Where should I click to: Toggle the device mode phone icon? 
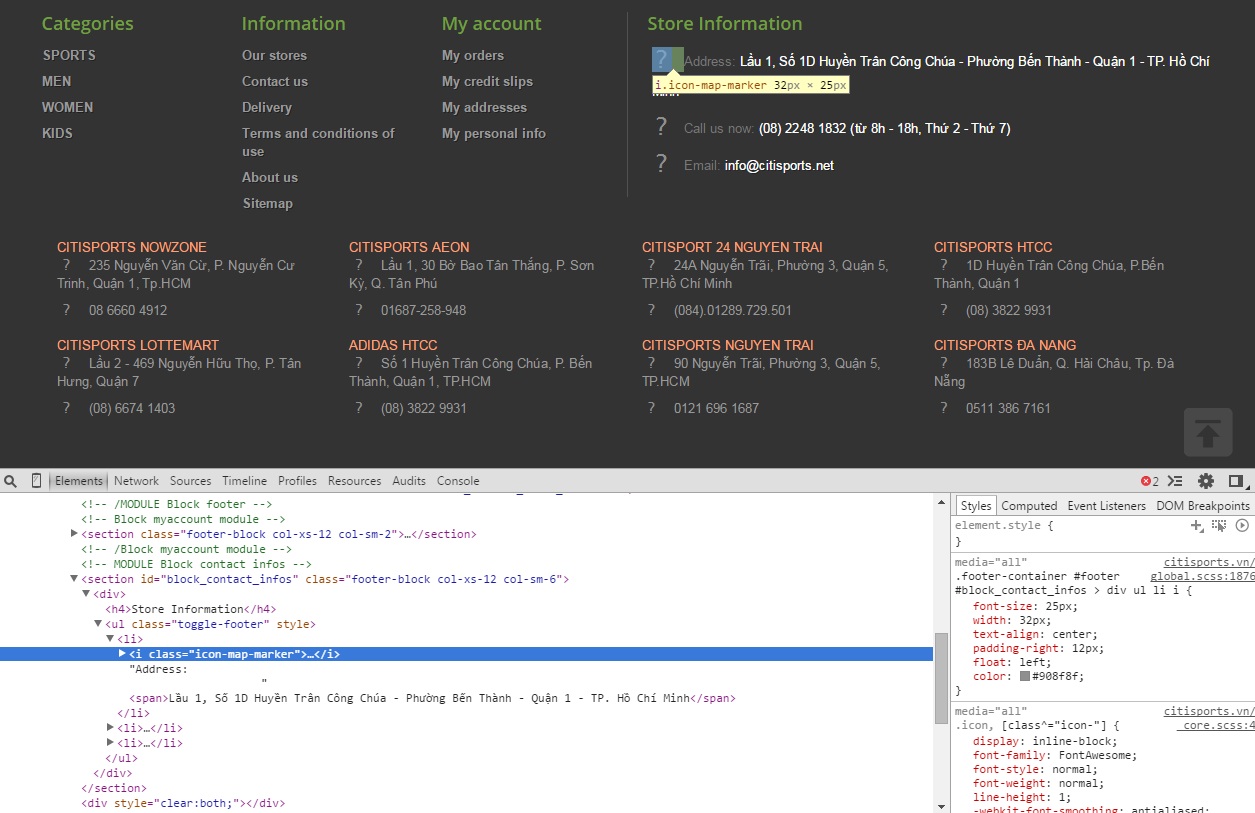37,481
